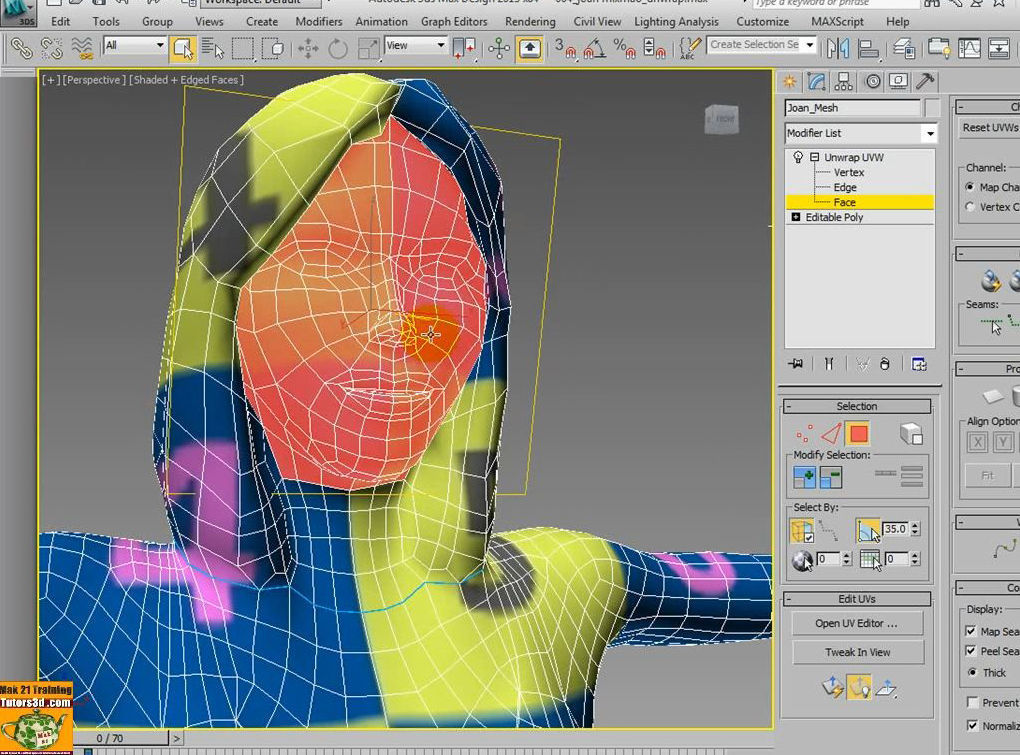Click Select by Material ID icon
This screenshot has width=1020, height=755.
click(802, 560)
